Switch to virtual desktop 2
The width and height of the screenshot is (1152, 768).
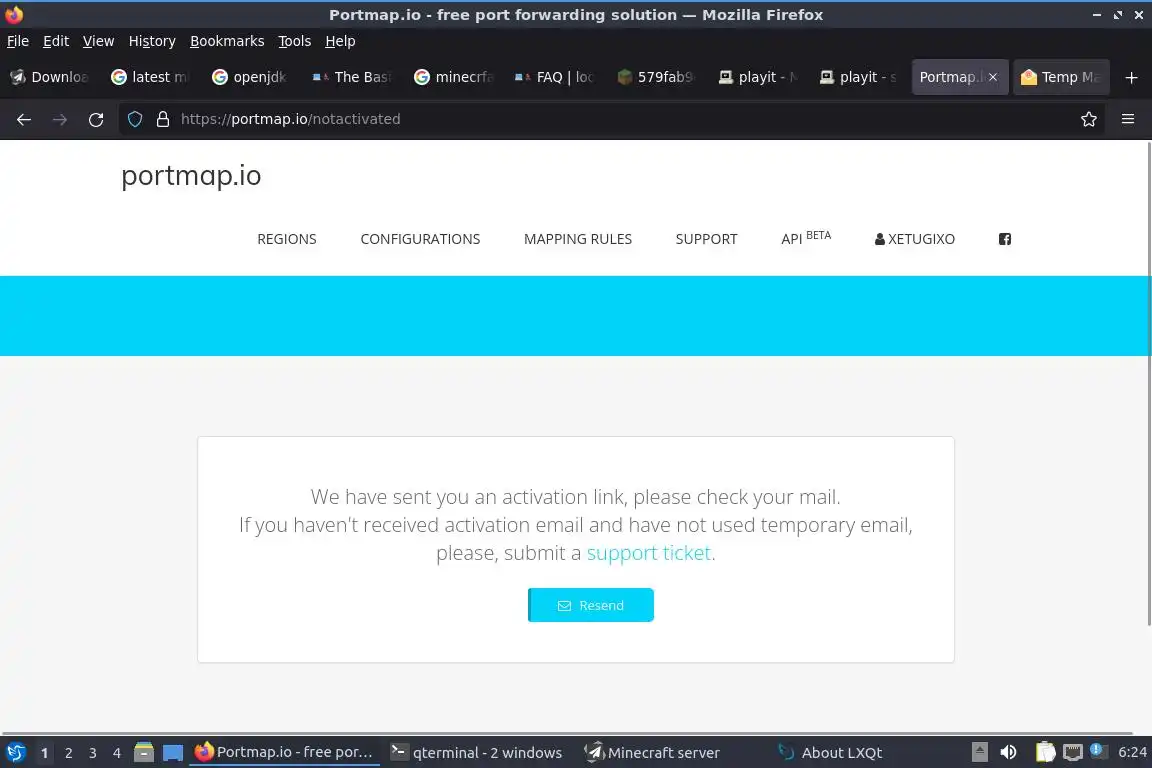coord(68,753)
